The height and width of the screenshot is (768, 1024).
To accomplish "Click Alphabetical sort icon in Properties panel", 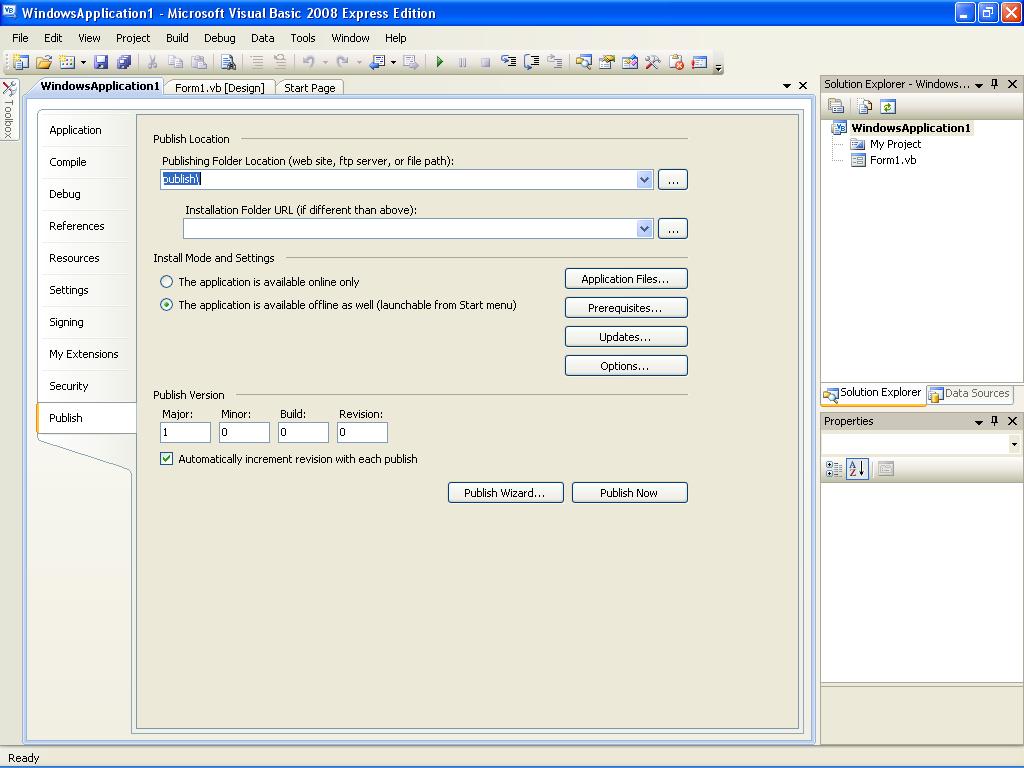I will coord(857,468).
